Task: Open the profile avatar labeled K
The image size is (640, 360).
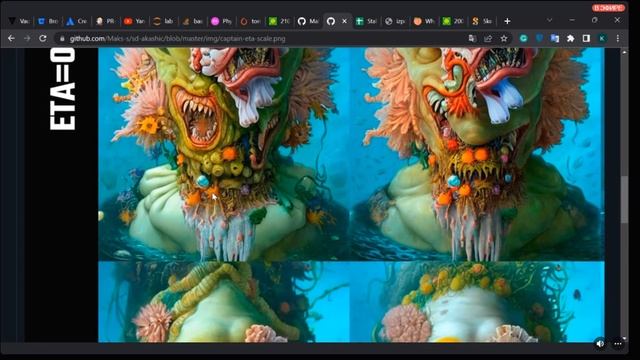Action: pyautogui.click(x=602, y=38)
